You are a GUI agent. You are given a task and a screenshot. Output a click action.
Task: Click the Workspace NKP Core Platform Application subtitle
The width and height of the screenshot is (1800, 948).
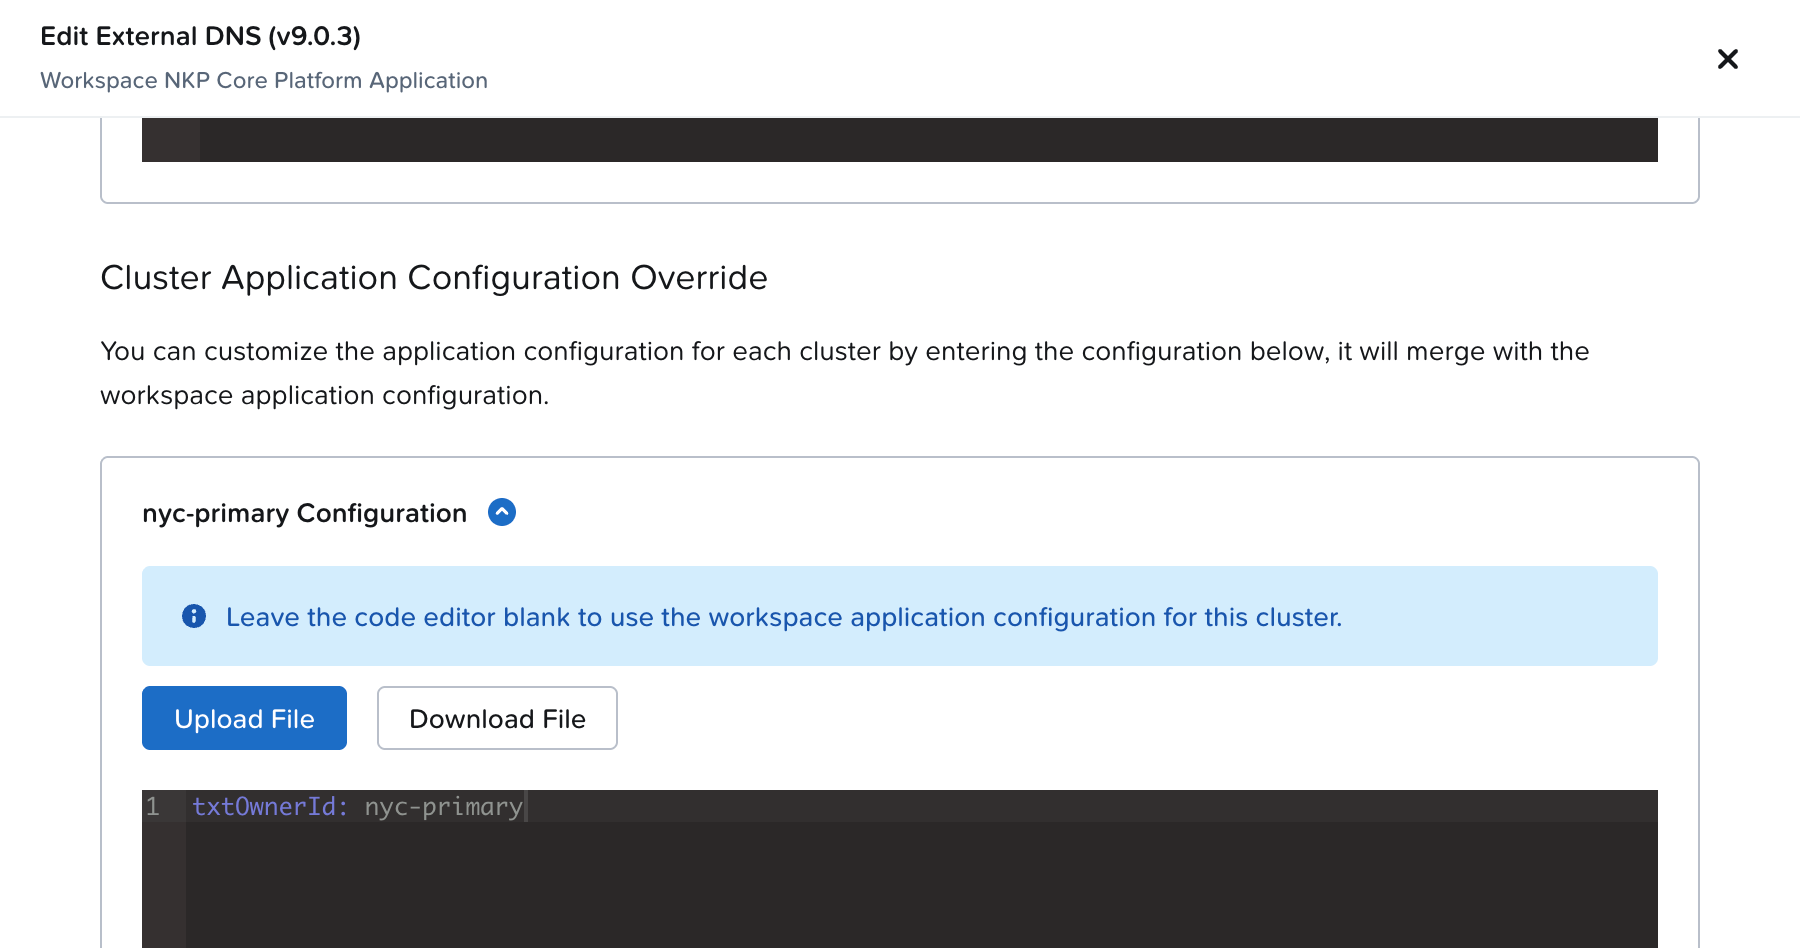click(x=264, y=80)
